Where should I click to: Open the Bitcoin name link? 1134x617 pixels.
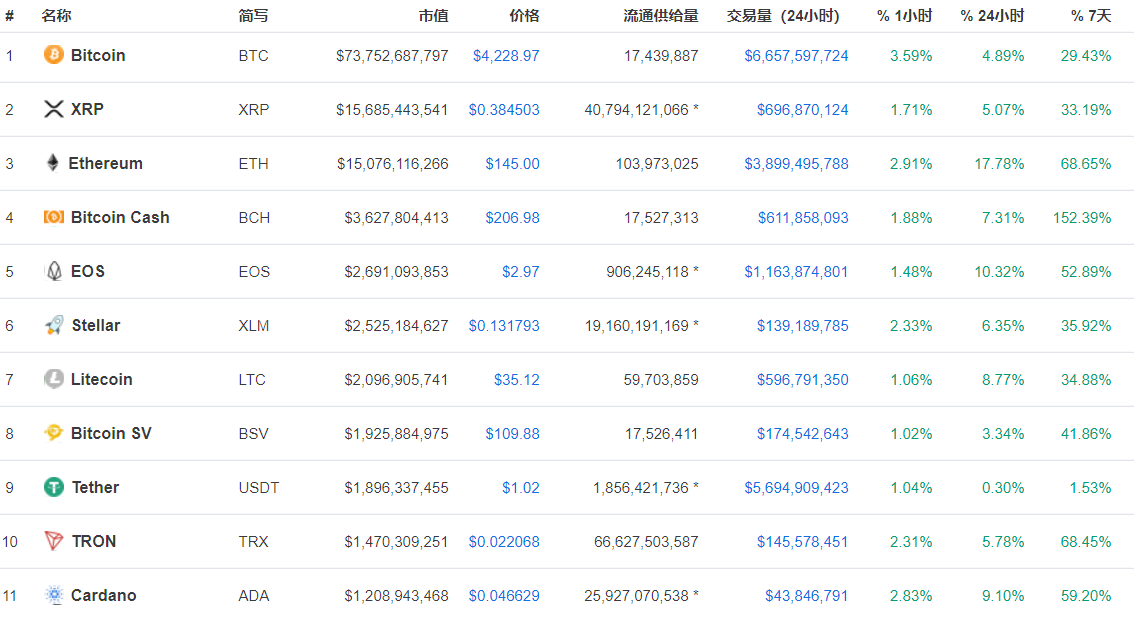[98, 56]
